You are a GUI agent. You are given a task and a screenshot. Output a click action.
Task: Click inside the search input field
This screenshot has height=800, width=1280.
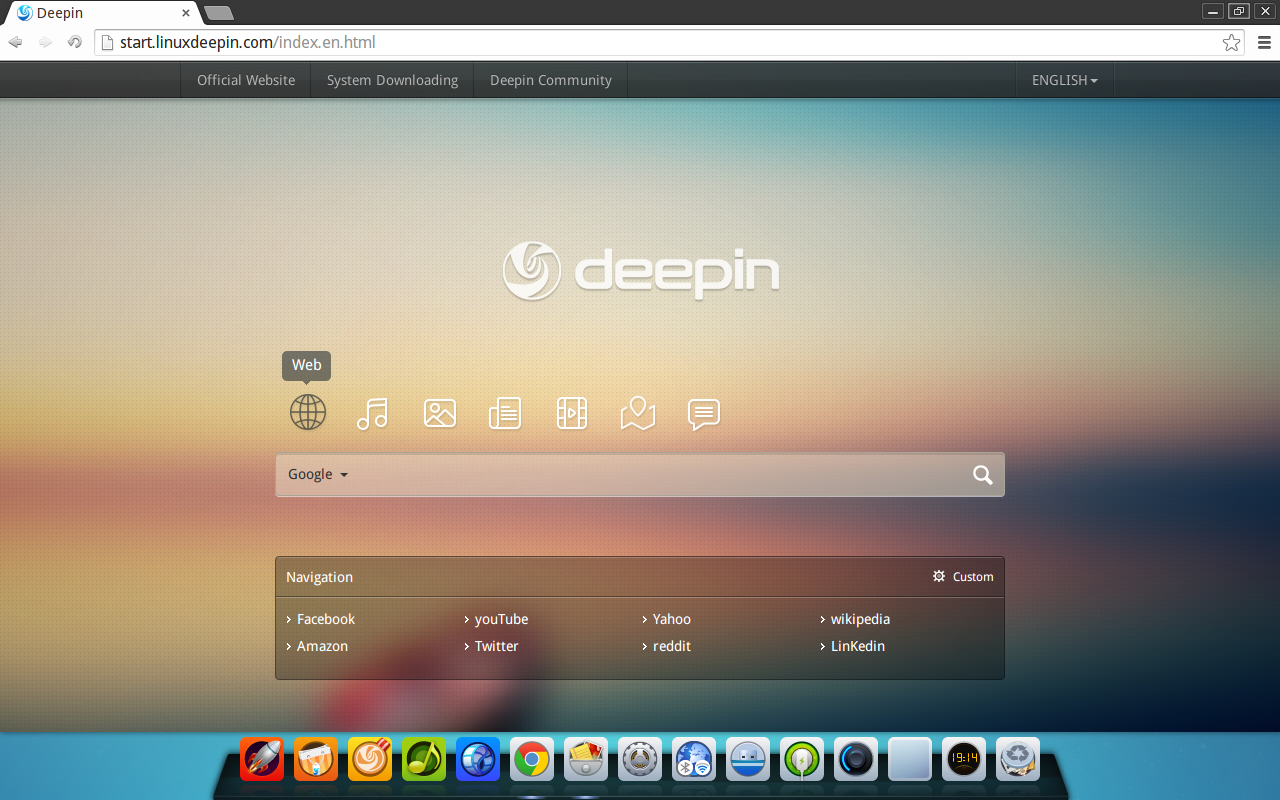click(650, 474)
